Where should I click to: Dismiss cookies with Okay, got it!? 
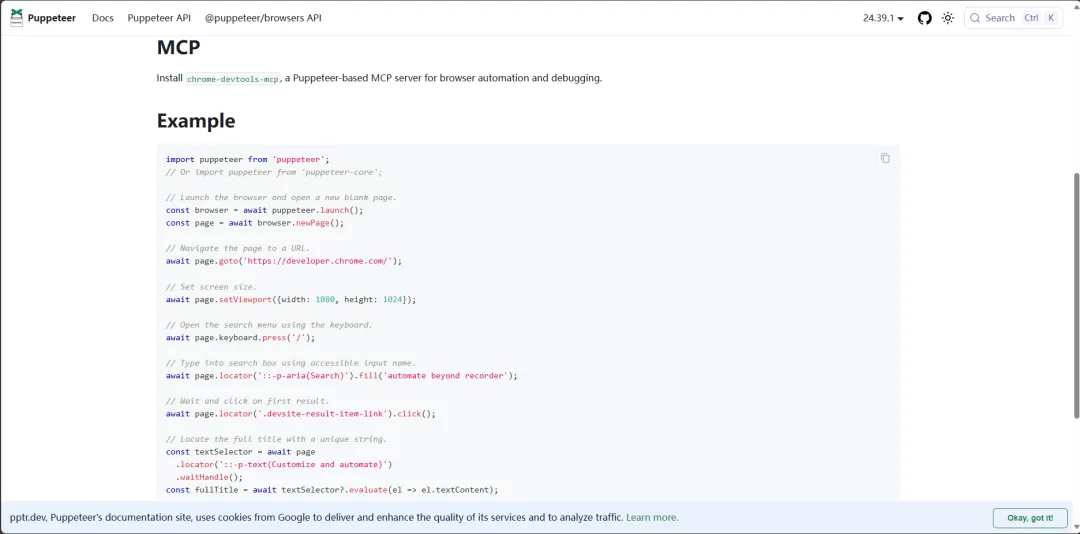(1030, 517)
